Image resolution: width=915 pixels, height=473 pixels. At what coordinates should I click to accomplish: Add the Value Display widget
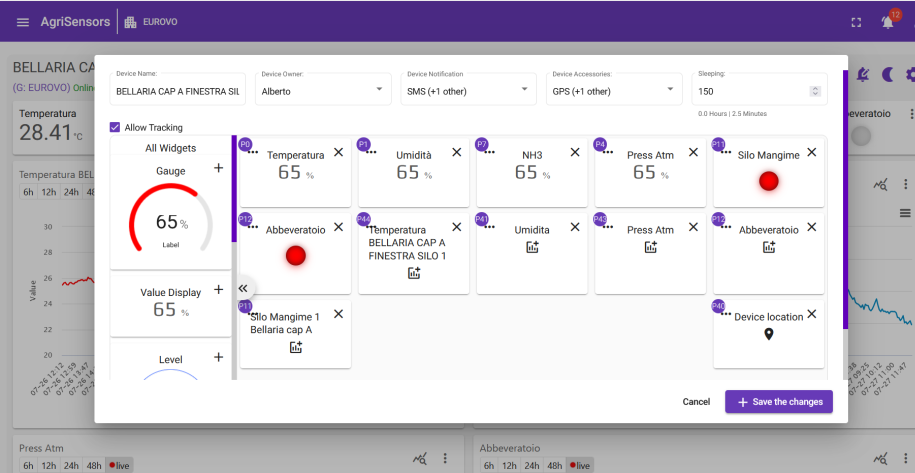tap(219, 289)
